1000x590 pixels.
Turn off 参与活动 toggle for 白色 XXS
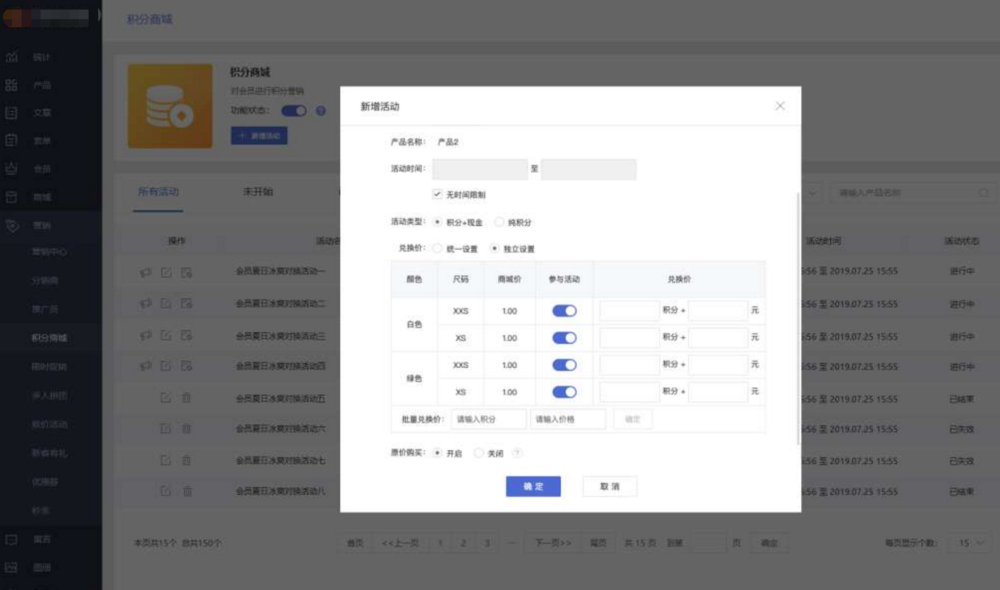564,311
